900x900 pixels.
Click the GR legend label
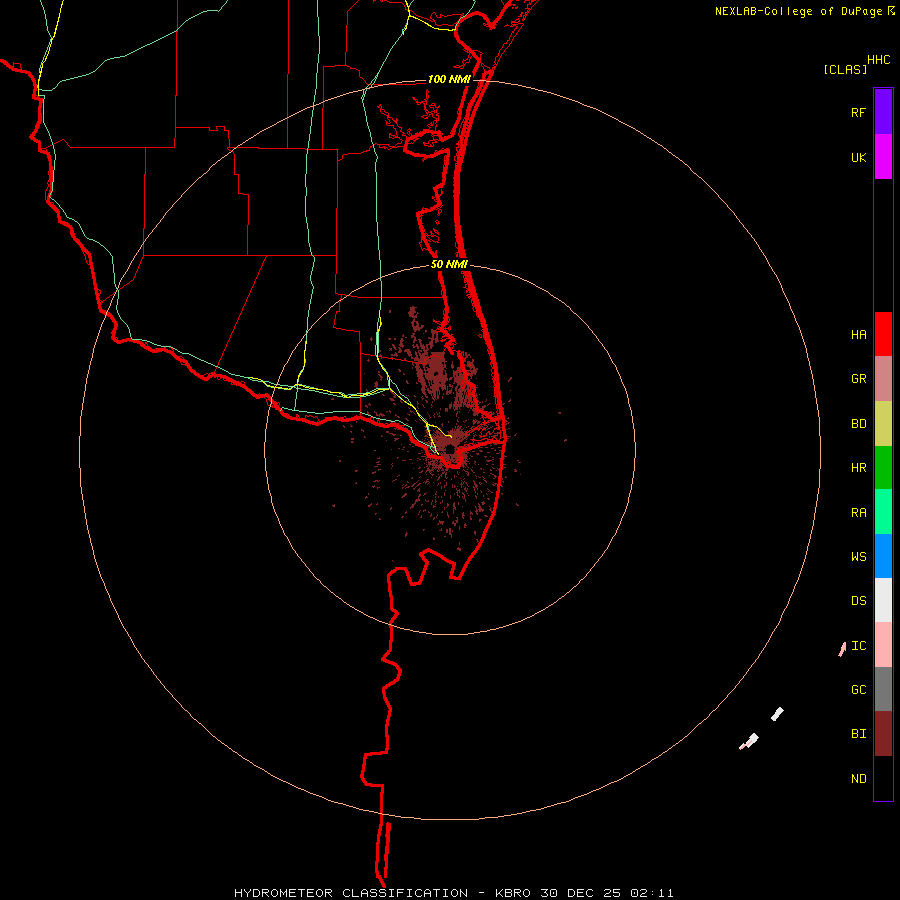coord(858,379)
